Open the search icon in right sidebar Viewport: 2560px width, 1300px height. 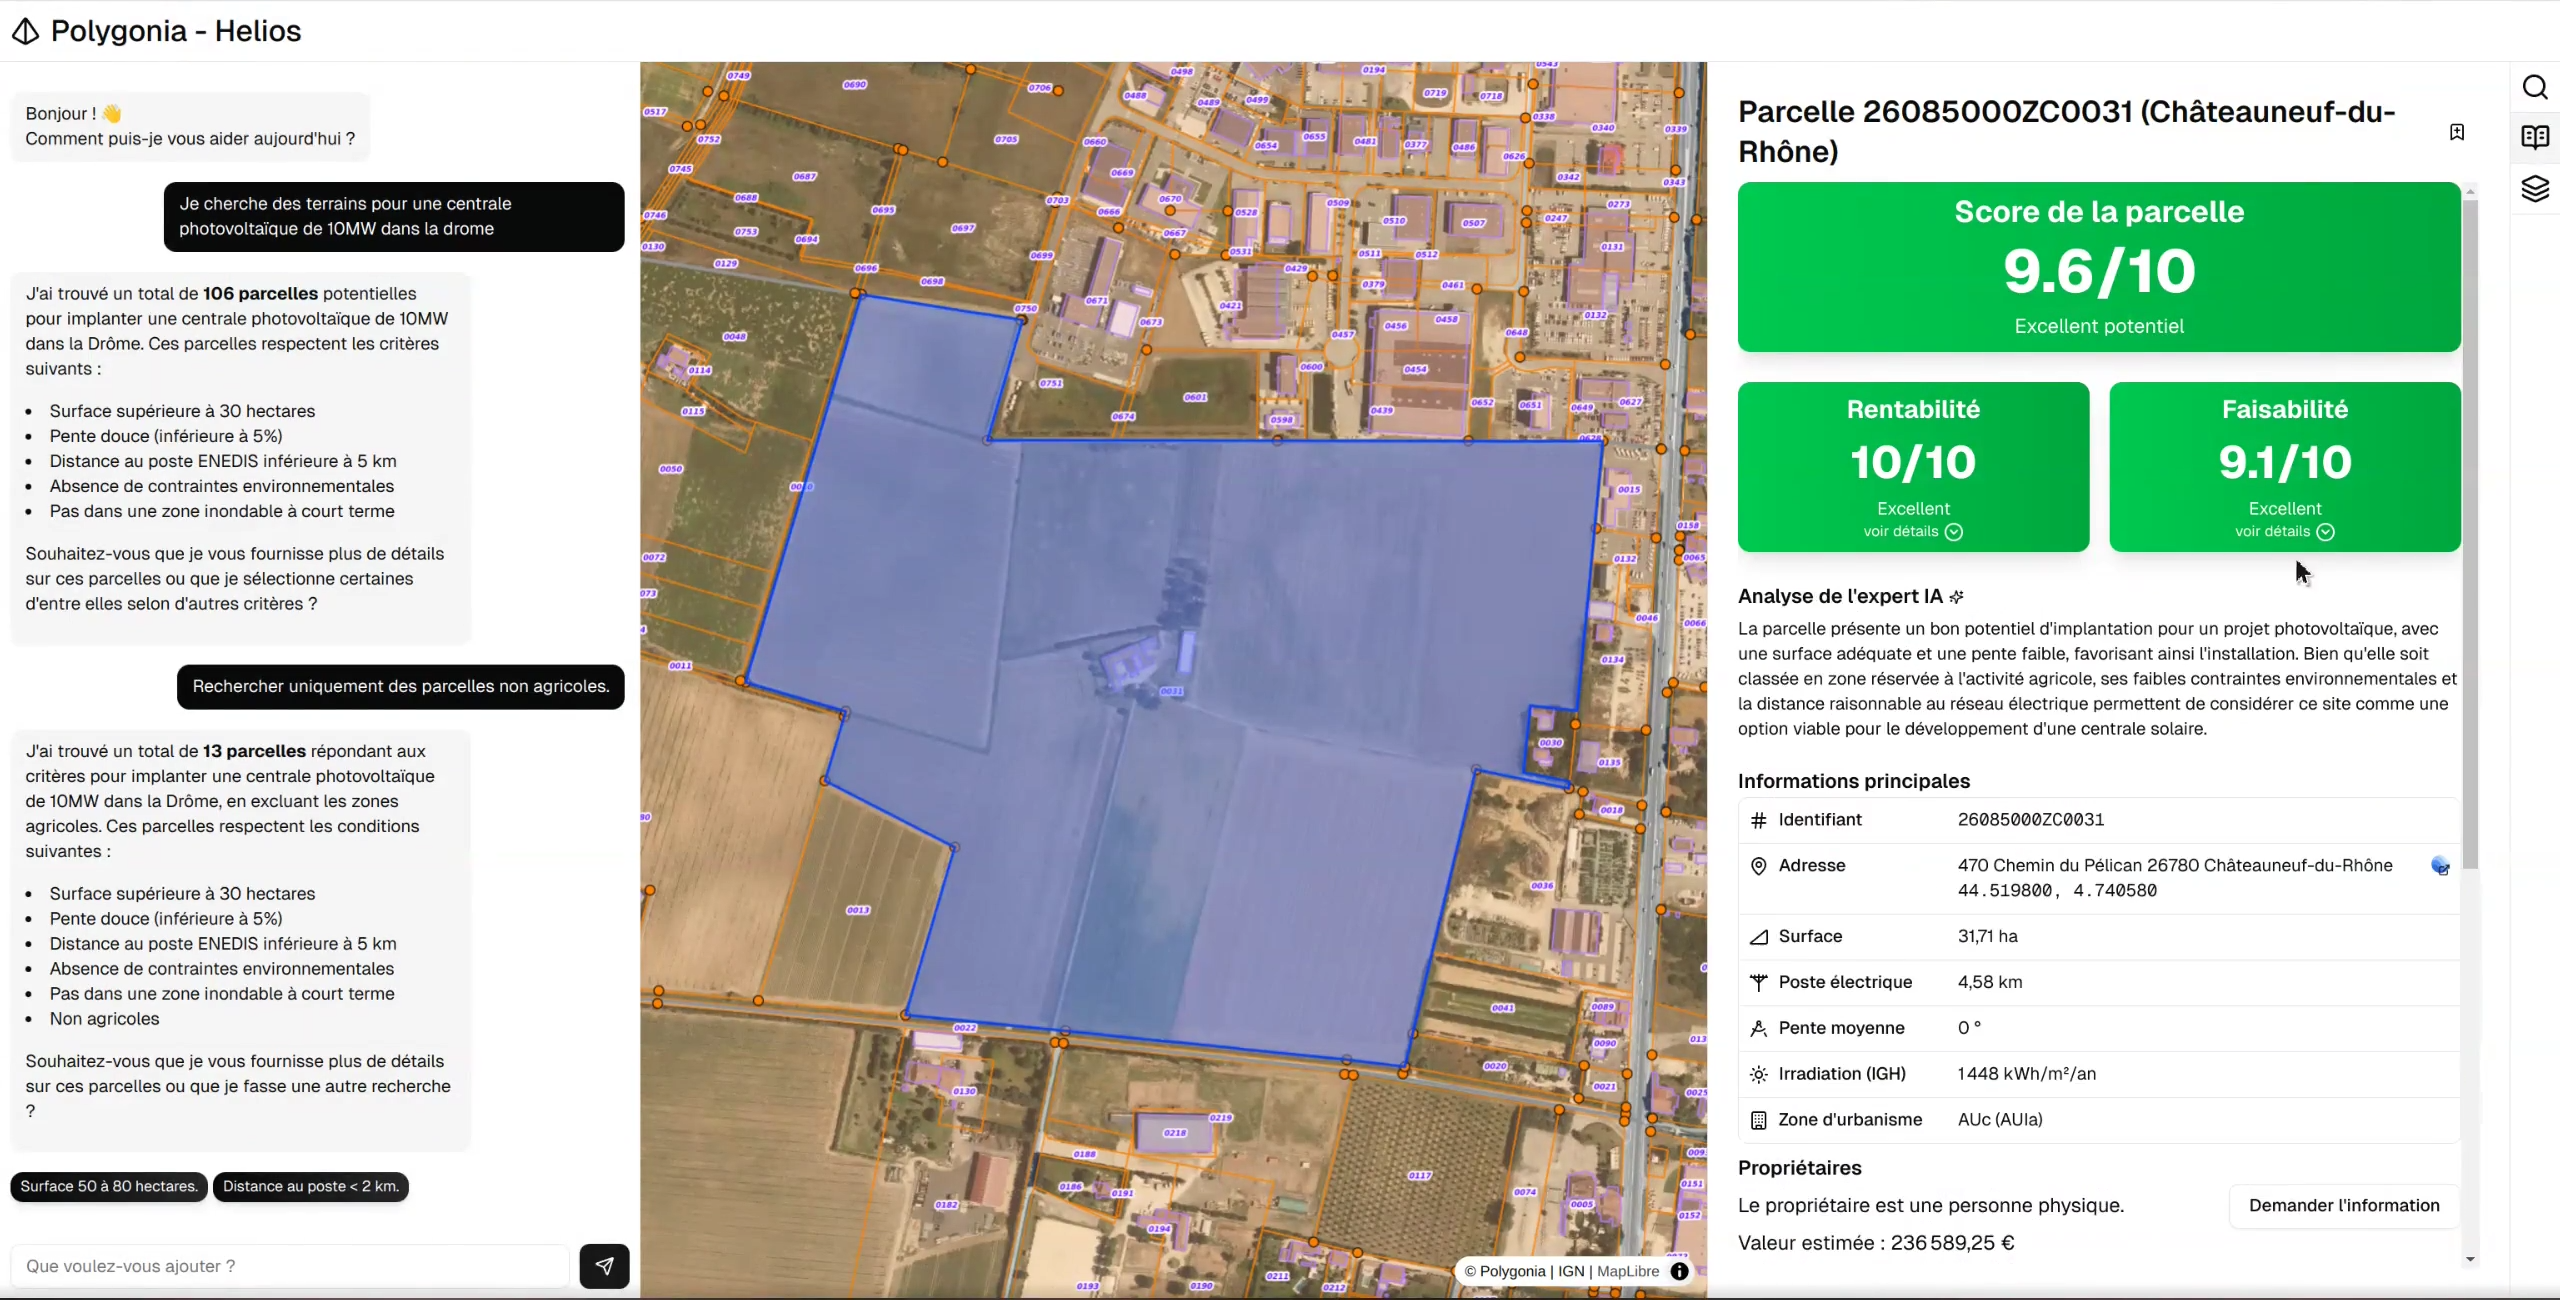click(x=2535, y=88)
